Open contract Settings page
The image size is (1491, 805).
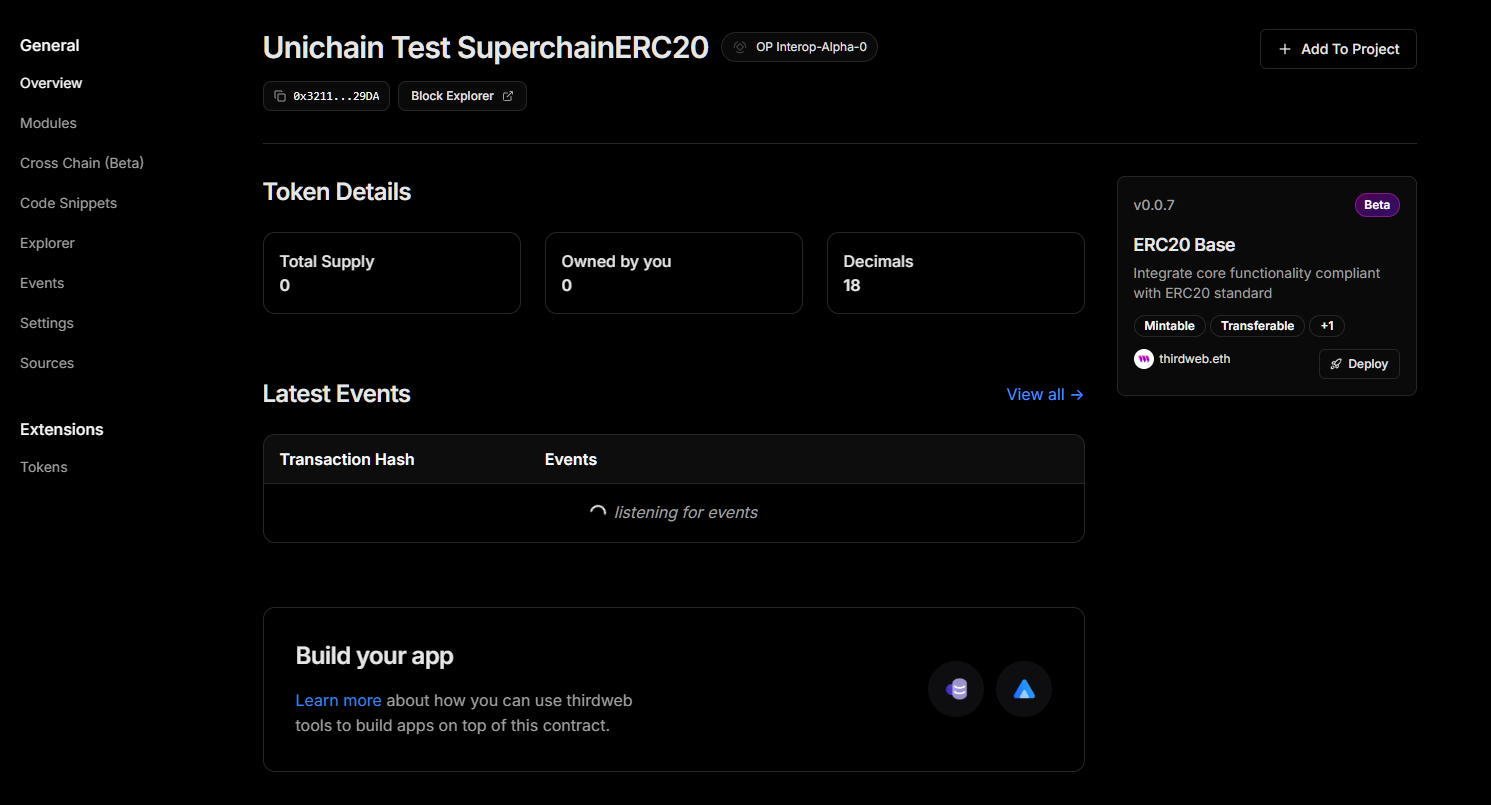(x=47, y=323)
